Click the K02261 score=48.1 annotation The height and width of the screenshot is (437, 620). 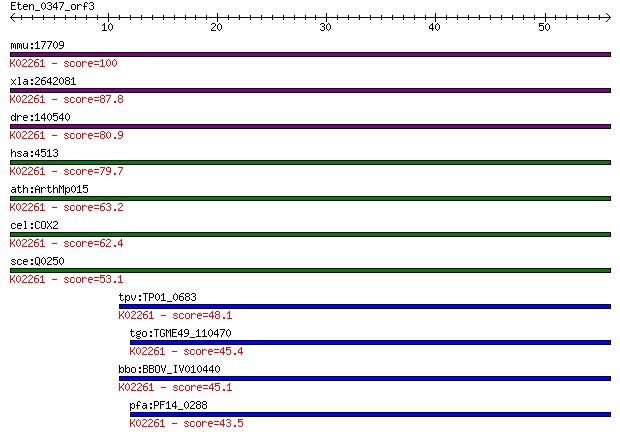[175, 315]
